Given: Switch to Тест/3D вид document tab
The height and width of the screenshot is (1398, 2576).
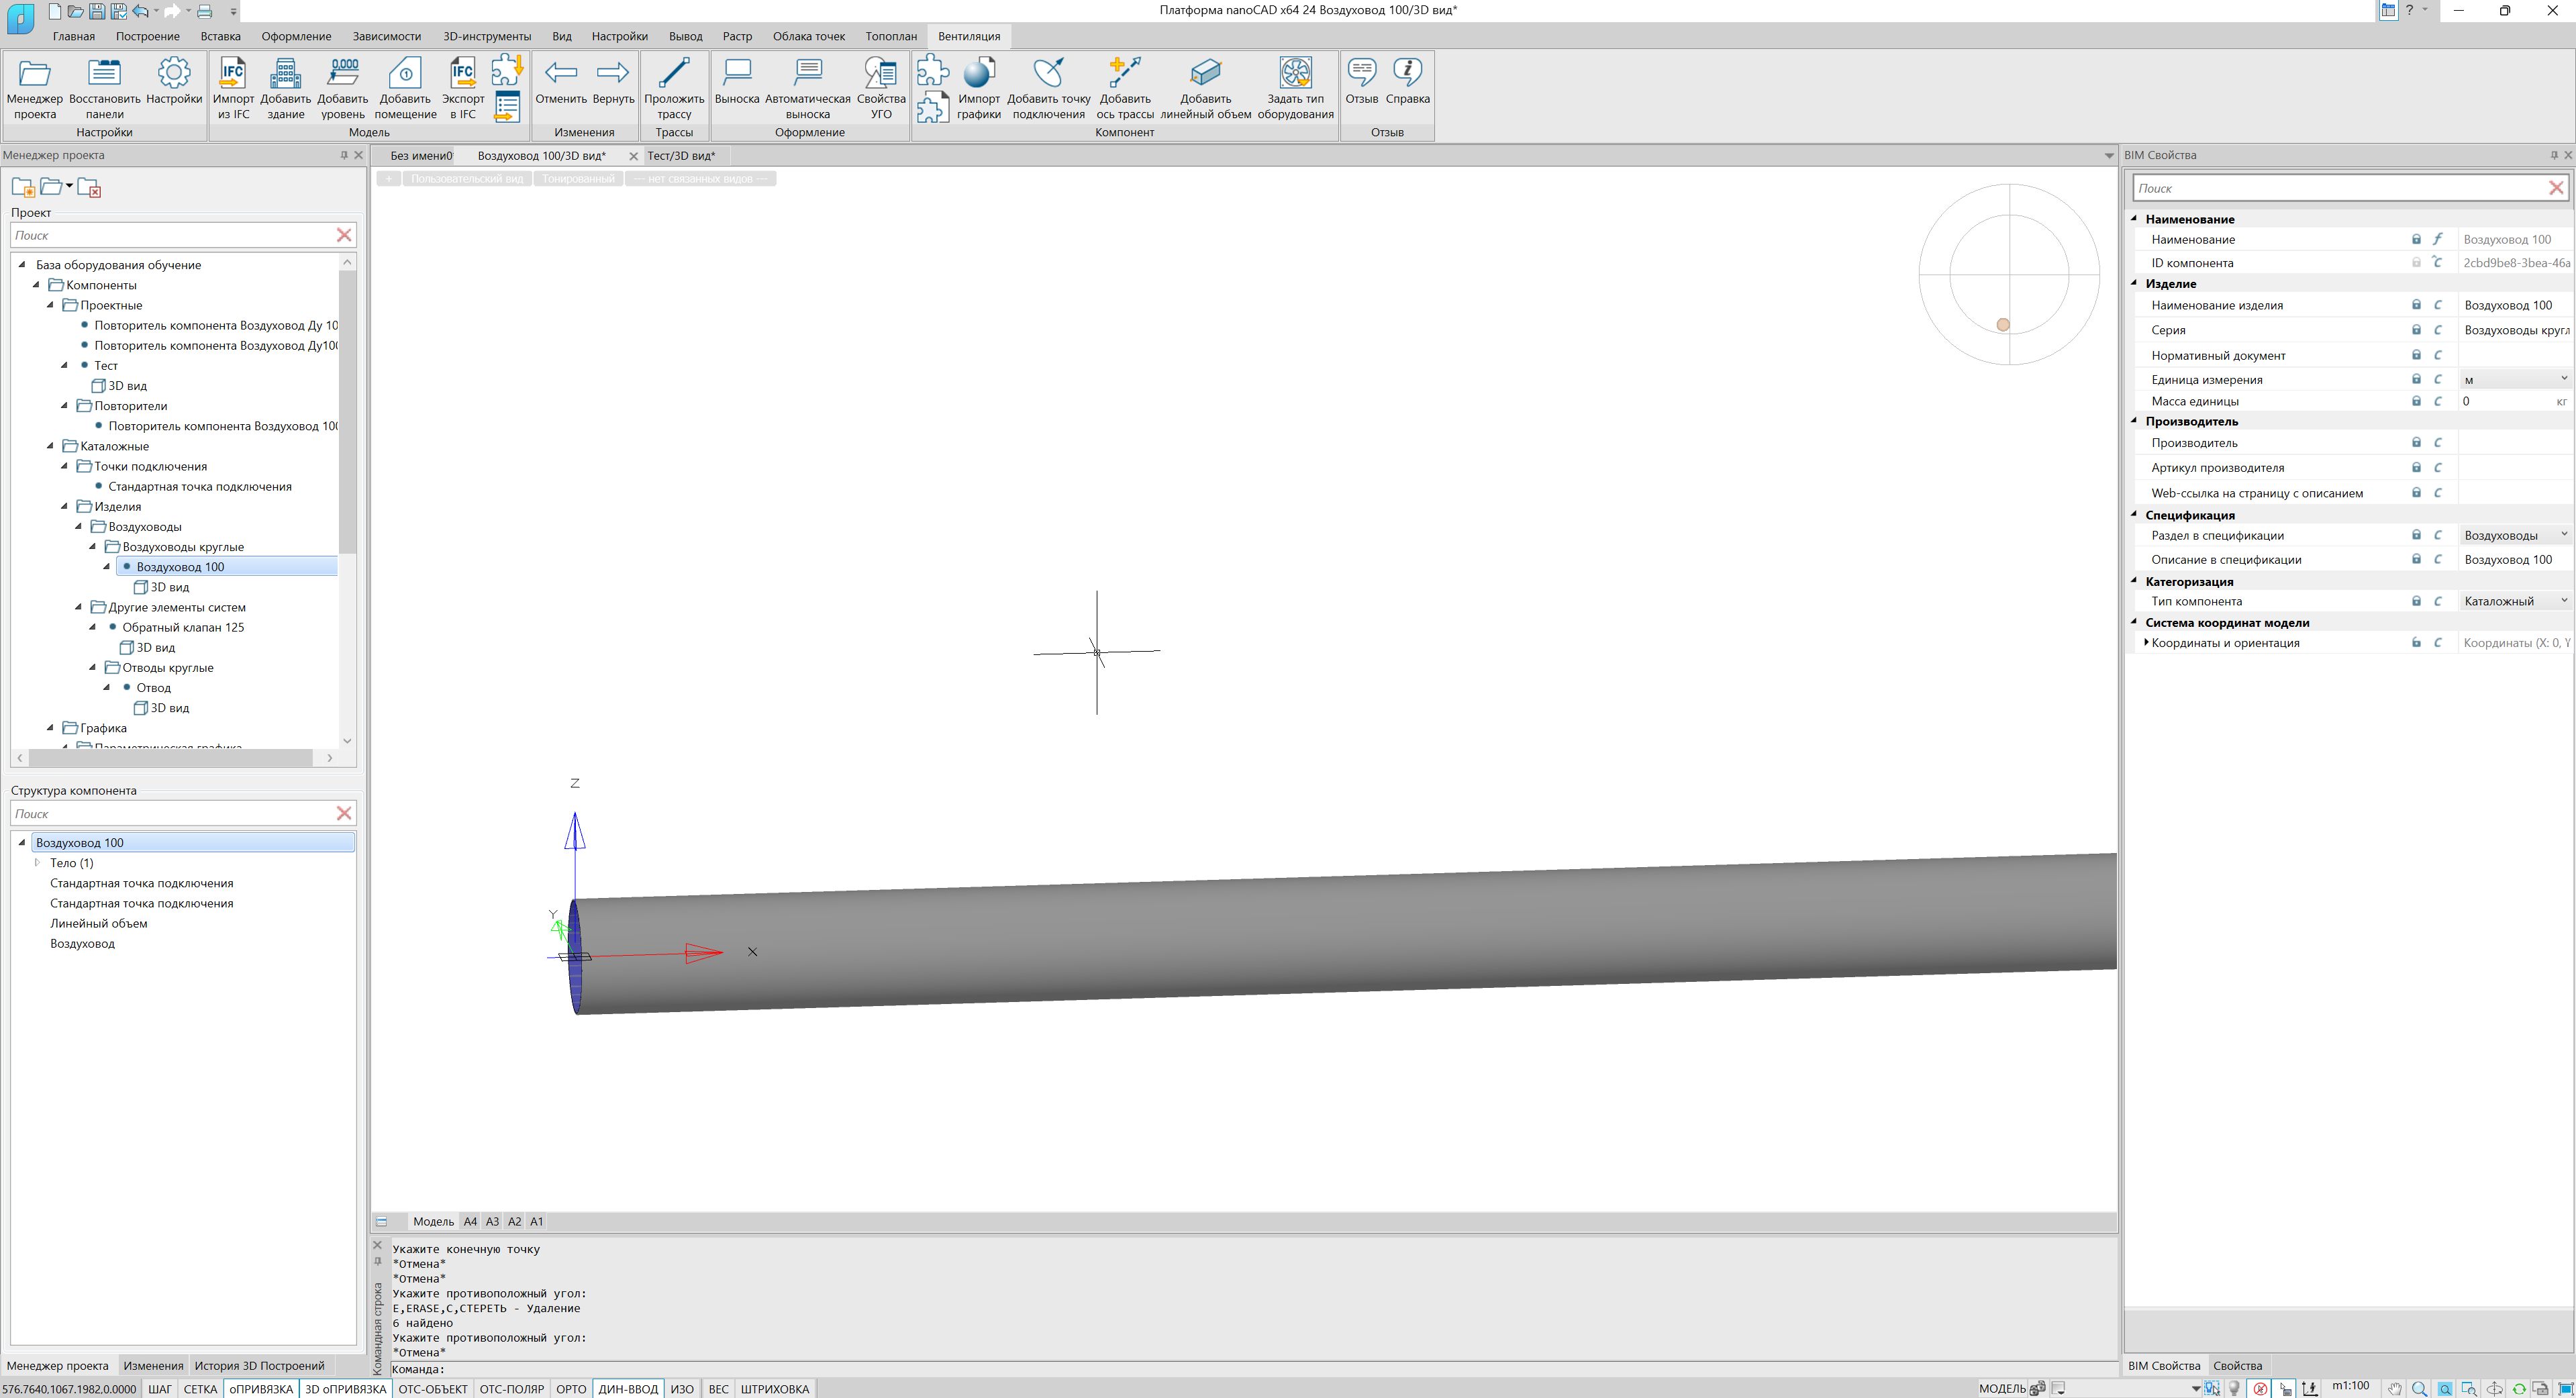Looking at the screenshot, I should click(x=681, y=156).
